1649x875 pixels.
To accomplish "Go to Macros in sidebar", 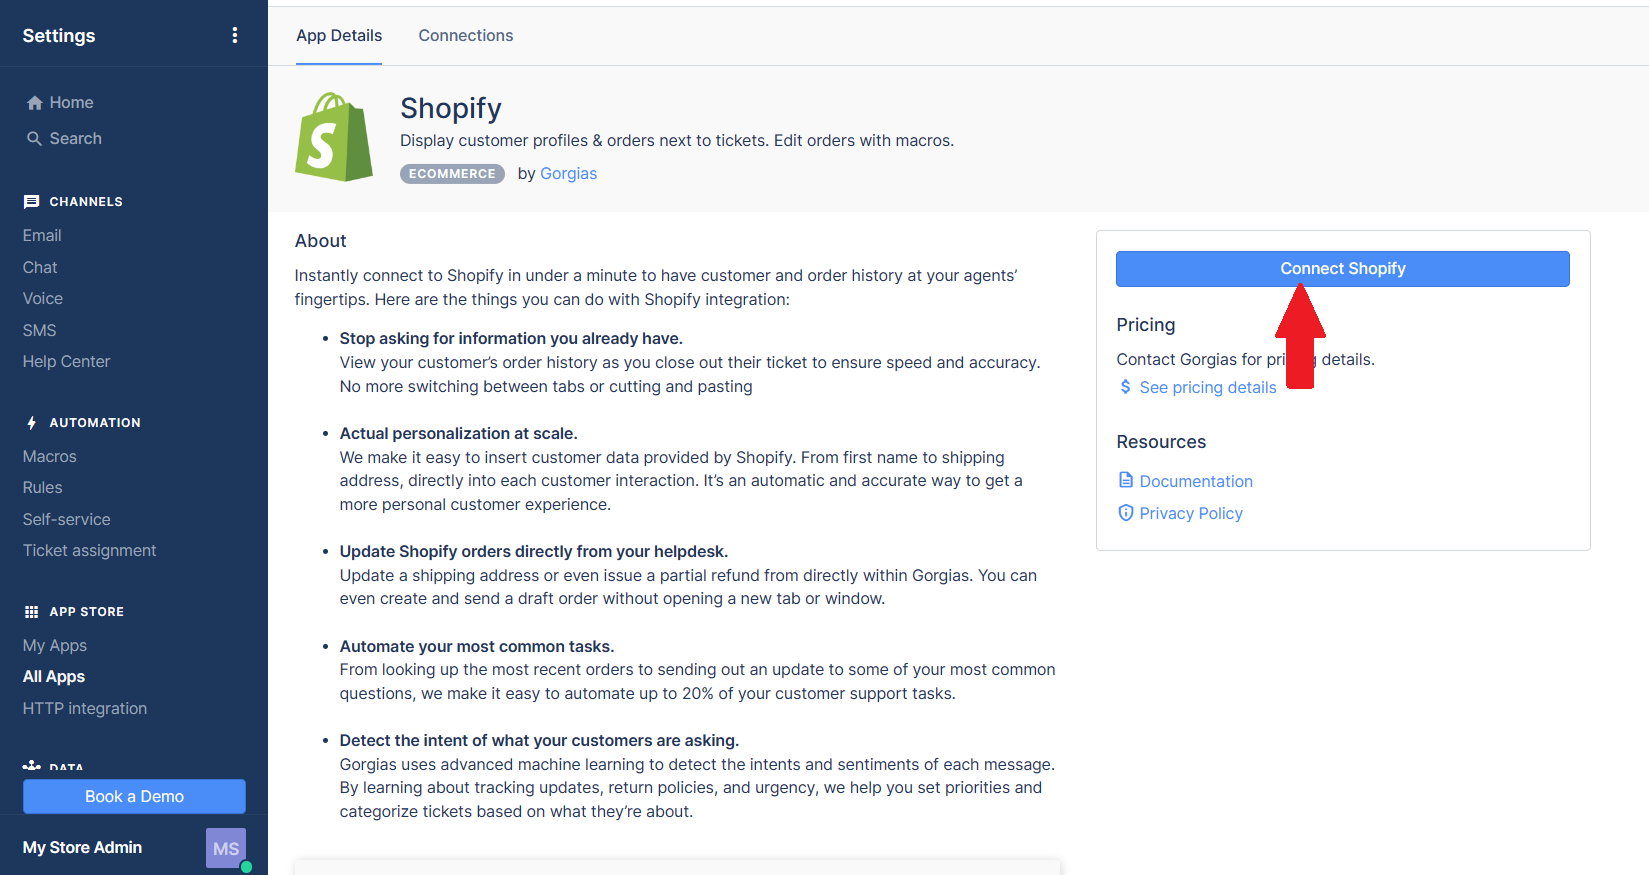I will click(x=50, y=457).
